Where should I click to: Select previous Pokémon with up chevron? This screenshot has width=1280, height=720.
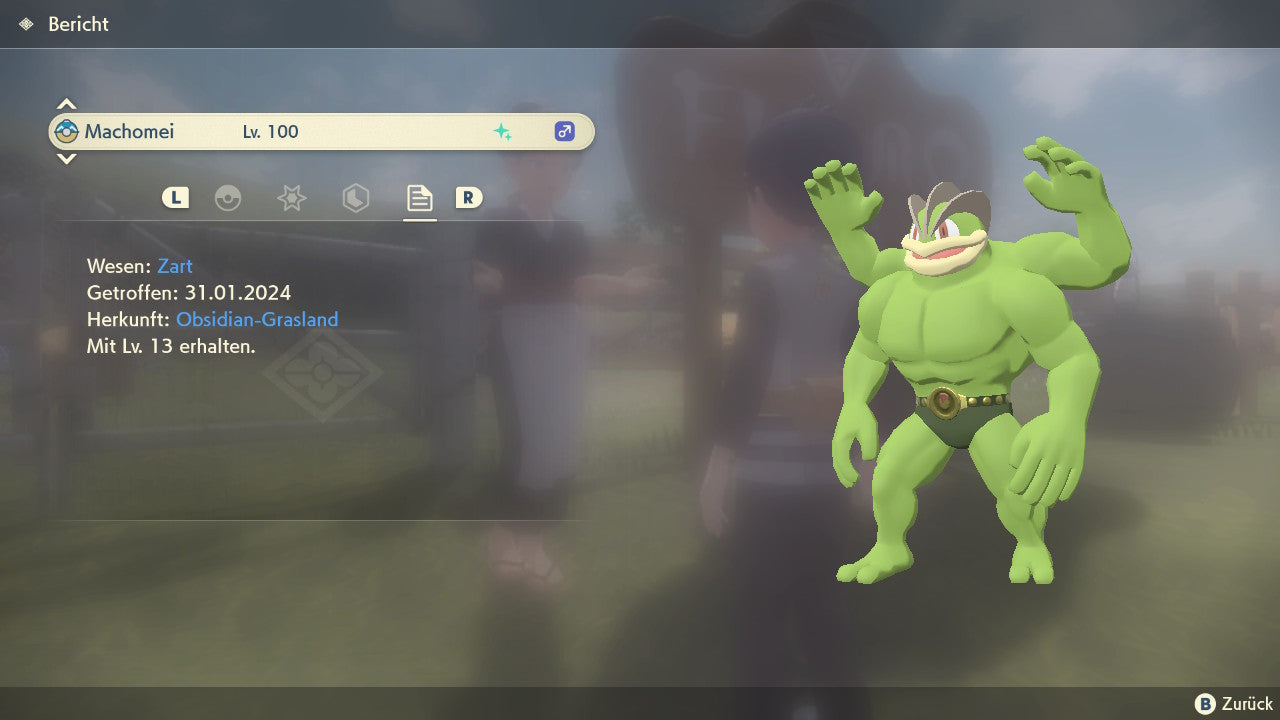pos(66,103)
